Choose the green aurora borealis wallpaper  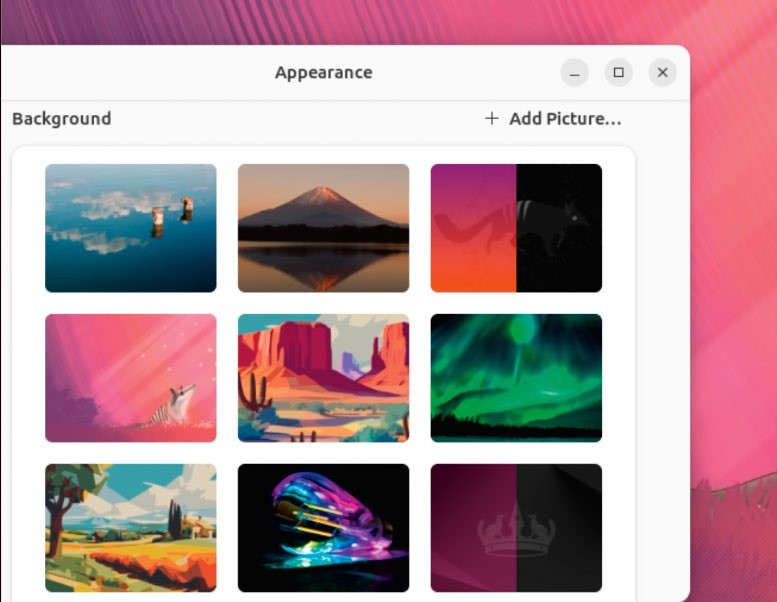pos(516,378)
